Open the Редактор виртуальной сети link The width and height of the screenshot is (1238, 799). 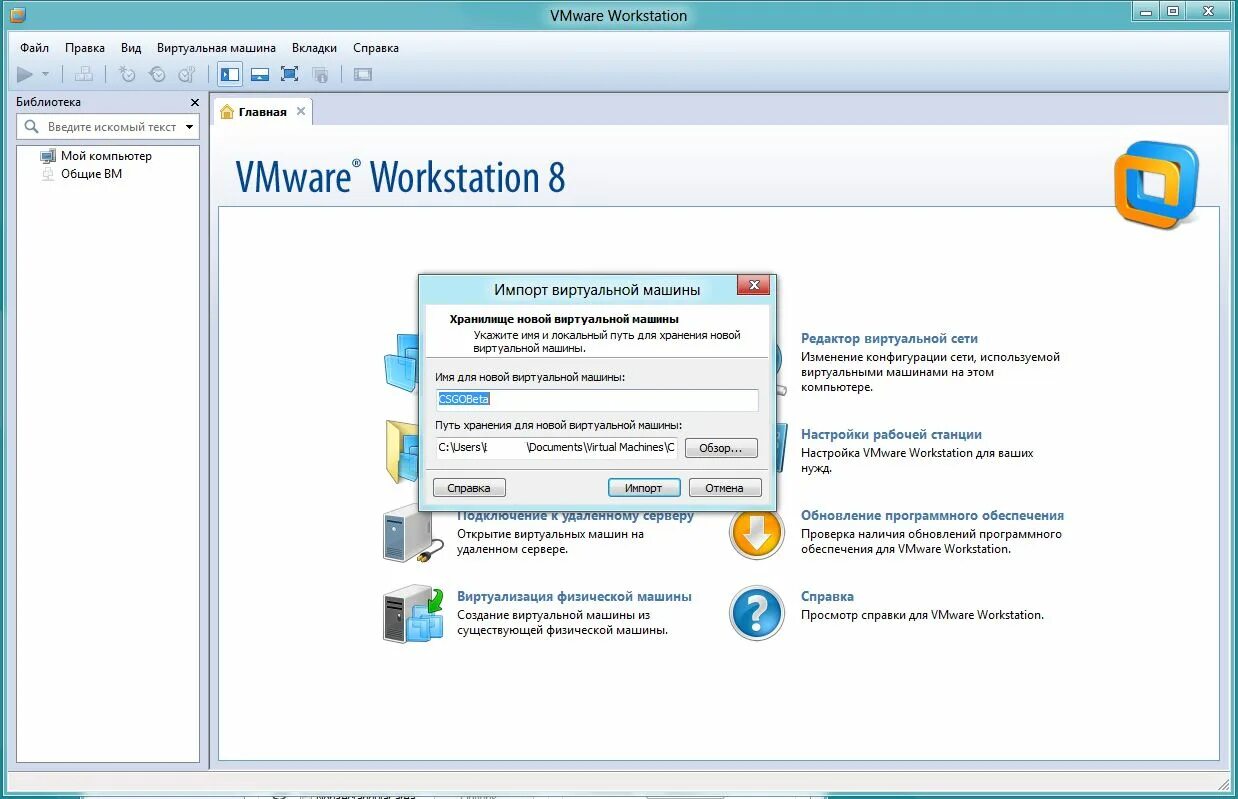(889, 339)
